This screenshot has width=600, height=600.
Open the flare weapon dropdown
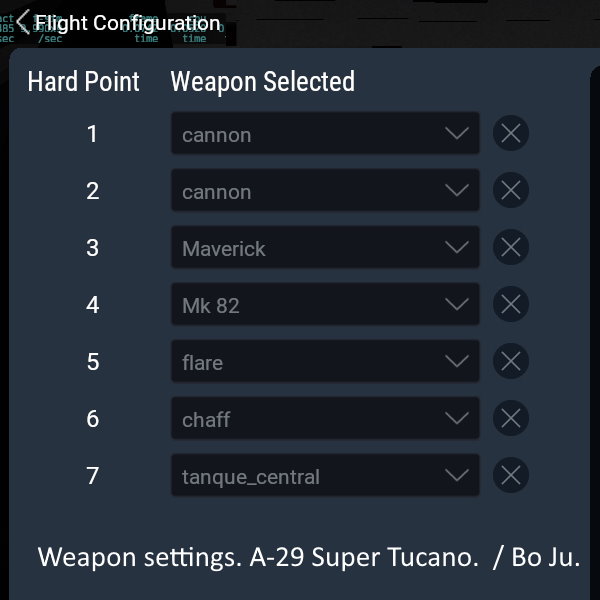(324, 362)
